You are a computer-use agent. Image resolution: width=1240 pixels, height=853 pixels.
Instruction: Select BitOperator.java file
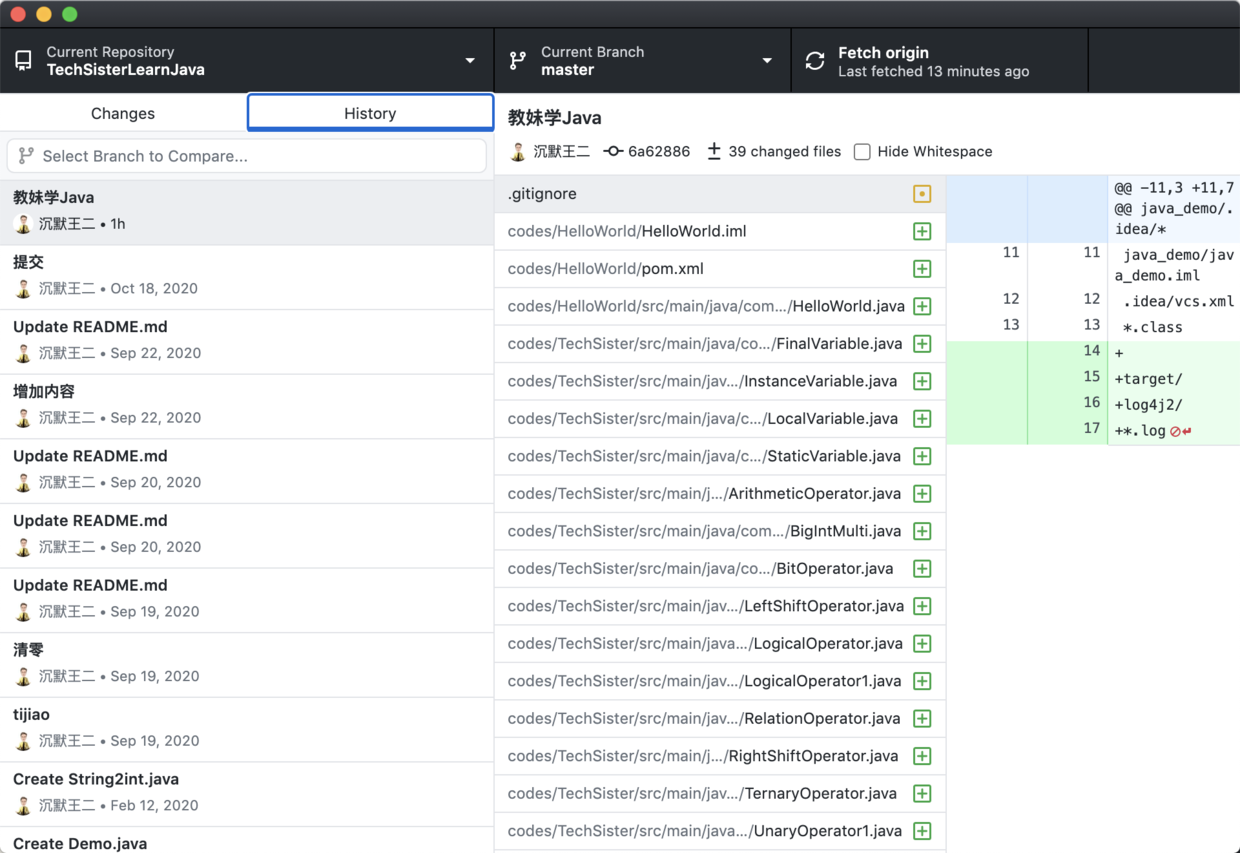point(720,569)
